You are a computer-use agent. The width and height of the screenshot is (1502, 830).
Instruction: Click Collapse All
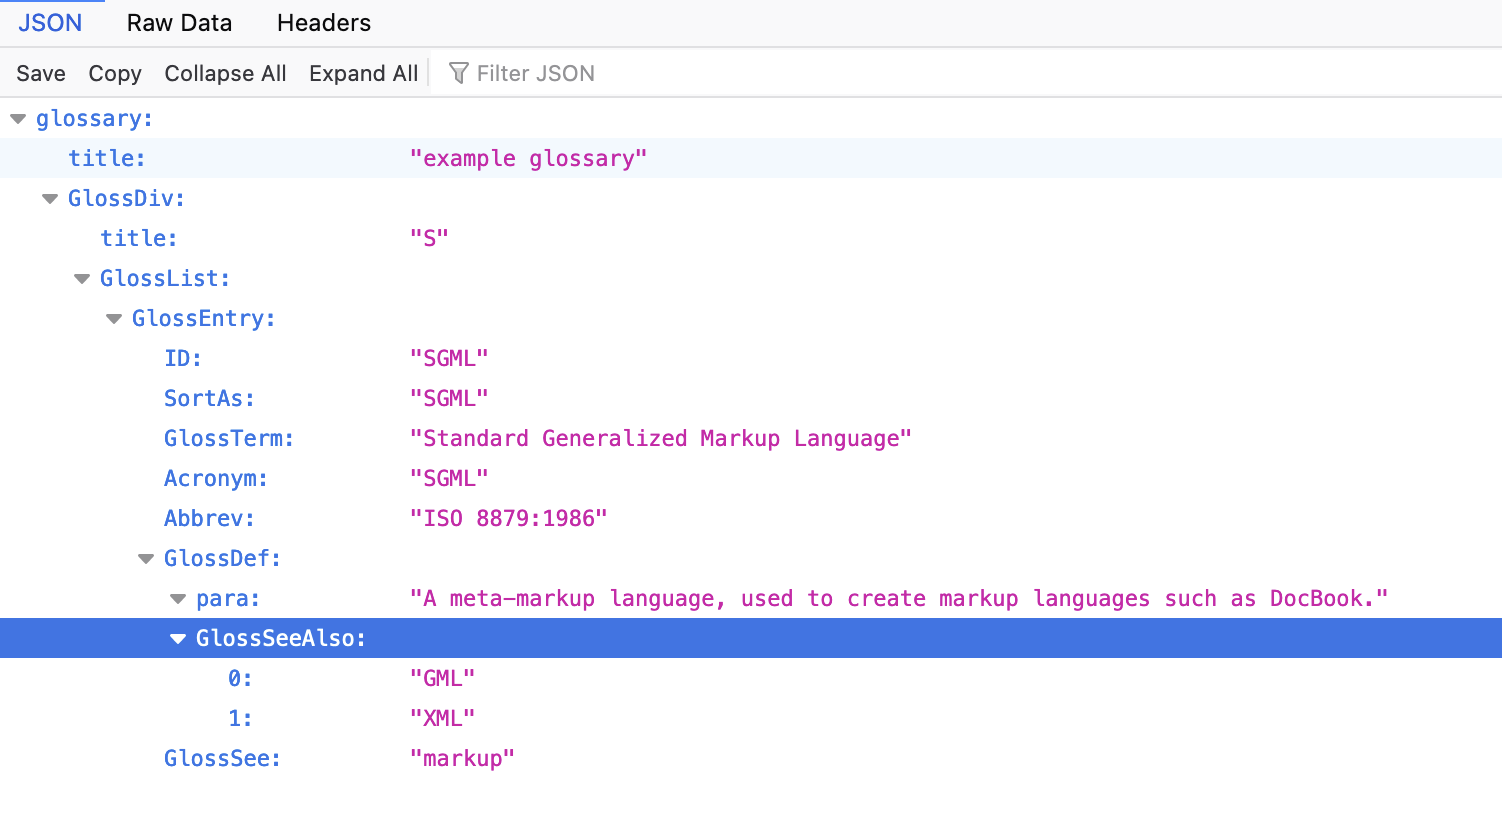pos(225,72)
